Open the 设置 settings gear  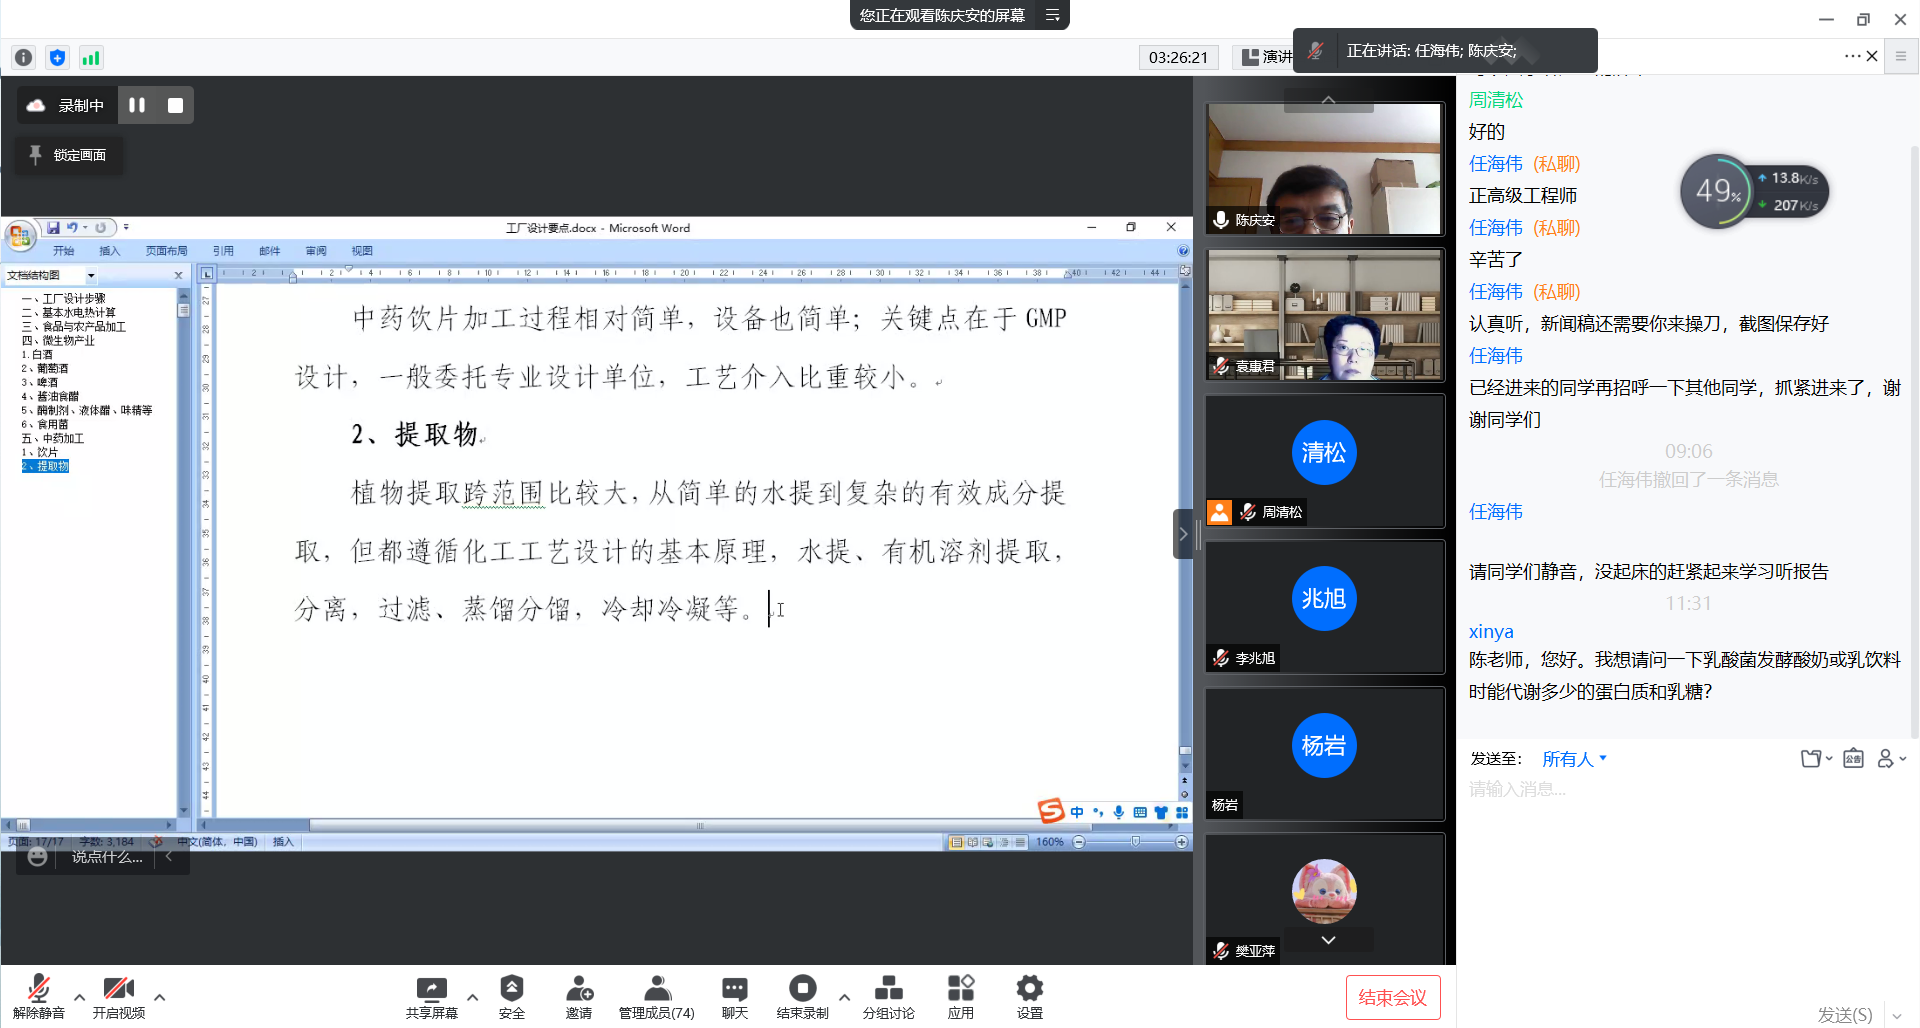point(1029,989)
